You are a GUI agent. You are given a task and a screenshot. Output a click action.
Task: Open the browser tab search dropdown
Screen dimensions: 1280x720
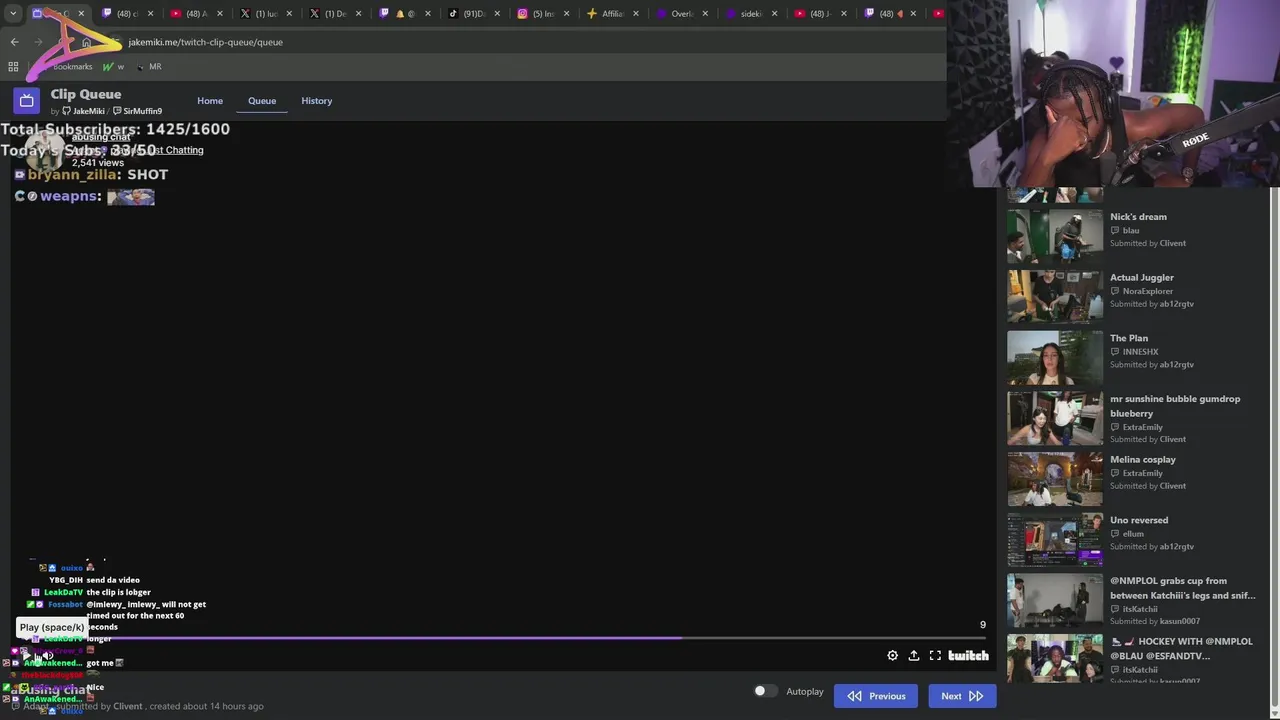pos(13,13)
